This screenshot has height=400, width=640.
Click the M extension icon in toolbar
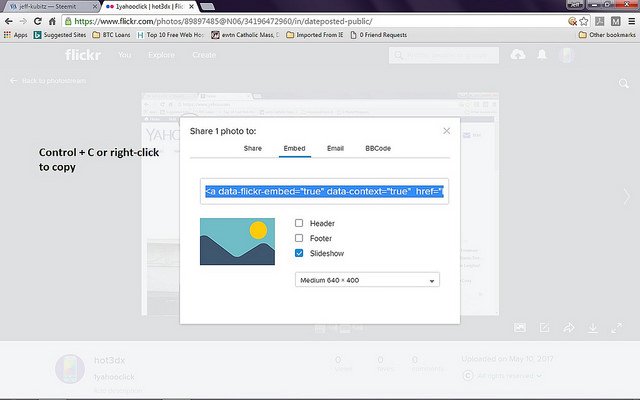(x=616, y=21)
